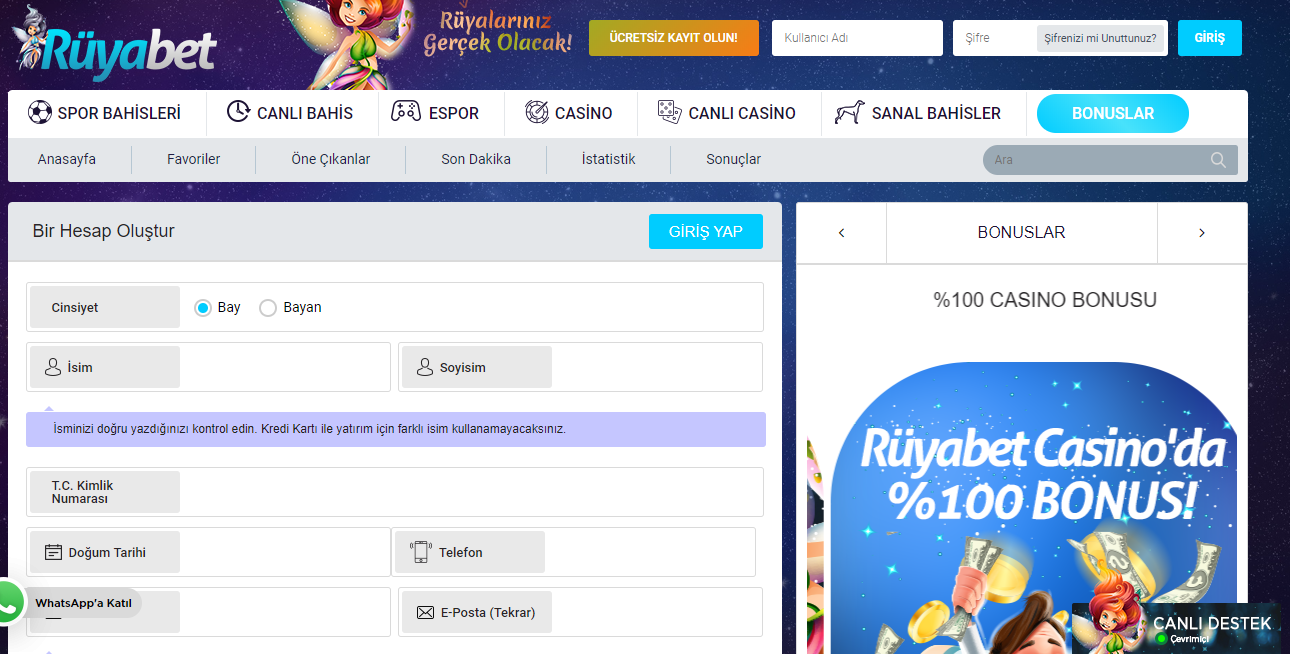Click the %100 Casino Bonusu title

point(1045,300)
